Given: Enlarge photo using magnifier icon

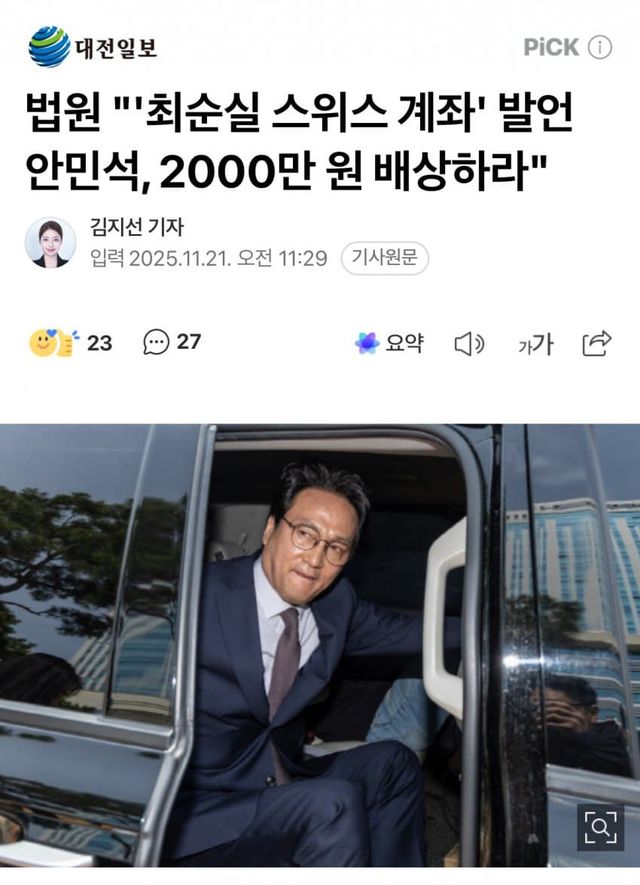Looking at the screenshot, I should [600, 827].
